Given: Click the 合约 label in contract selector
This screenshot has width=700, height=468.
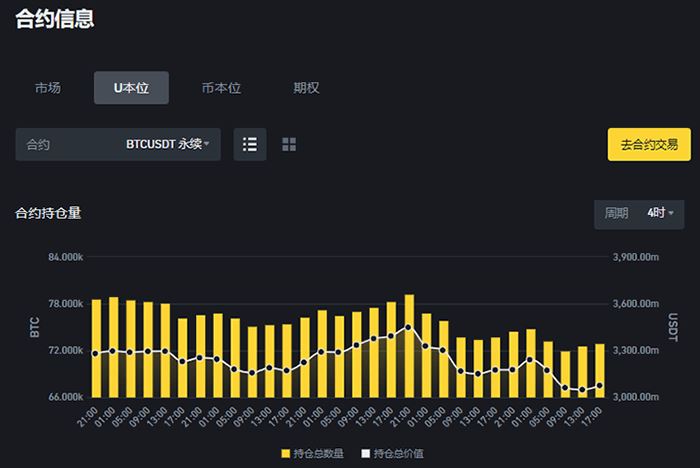Looking at the screenshot, I should click(x=39, y=145).
